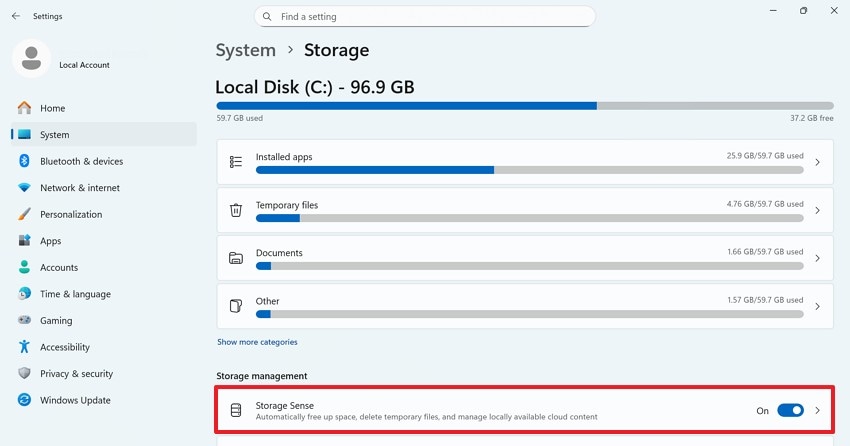Open the Accessibility icon in sidebar
The image size is (850, 446).
pyautogui.click(x=24, y=347)
